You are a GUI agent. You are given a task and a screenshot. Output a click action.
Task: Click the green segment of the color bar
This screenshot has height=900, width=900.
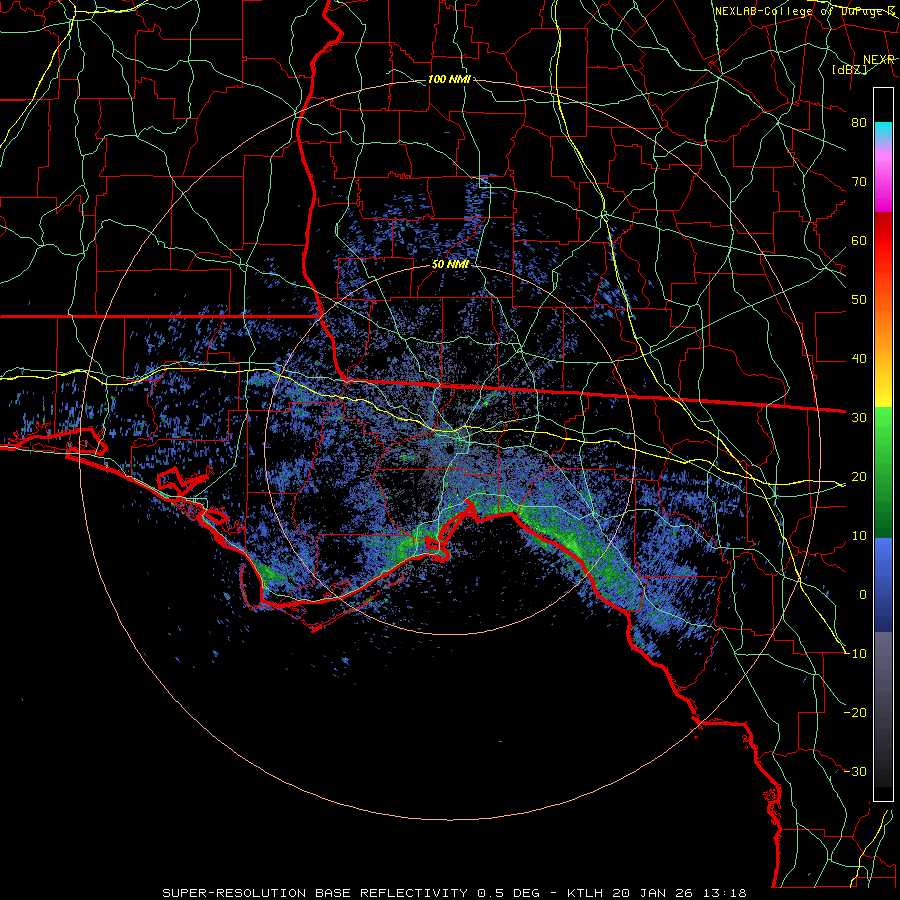tap(883, 472)
